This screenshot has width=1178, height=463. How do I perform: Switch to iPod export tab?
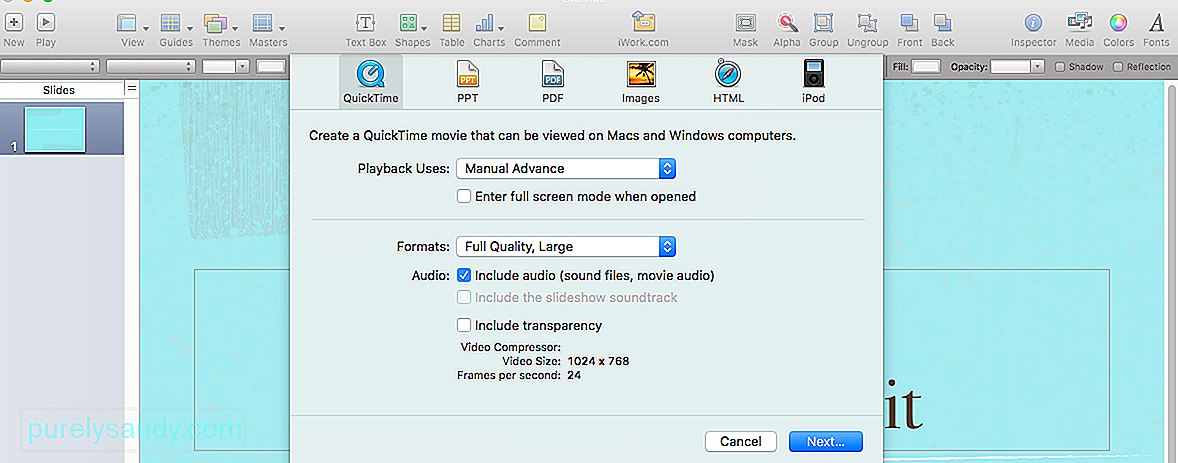point(814,82)
